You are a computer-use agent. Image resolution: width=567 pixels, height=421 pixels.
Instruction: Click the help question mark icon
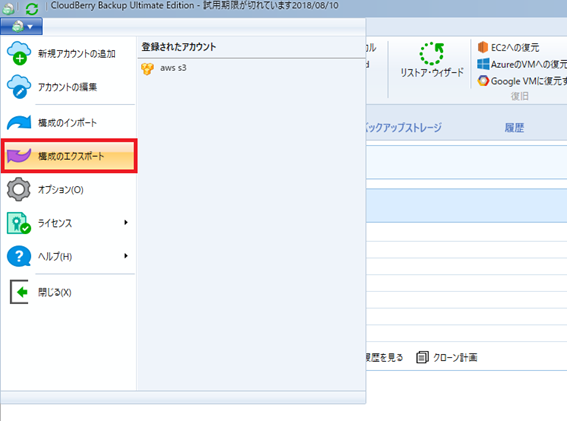click(19, 256)
